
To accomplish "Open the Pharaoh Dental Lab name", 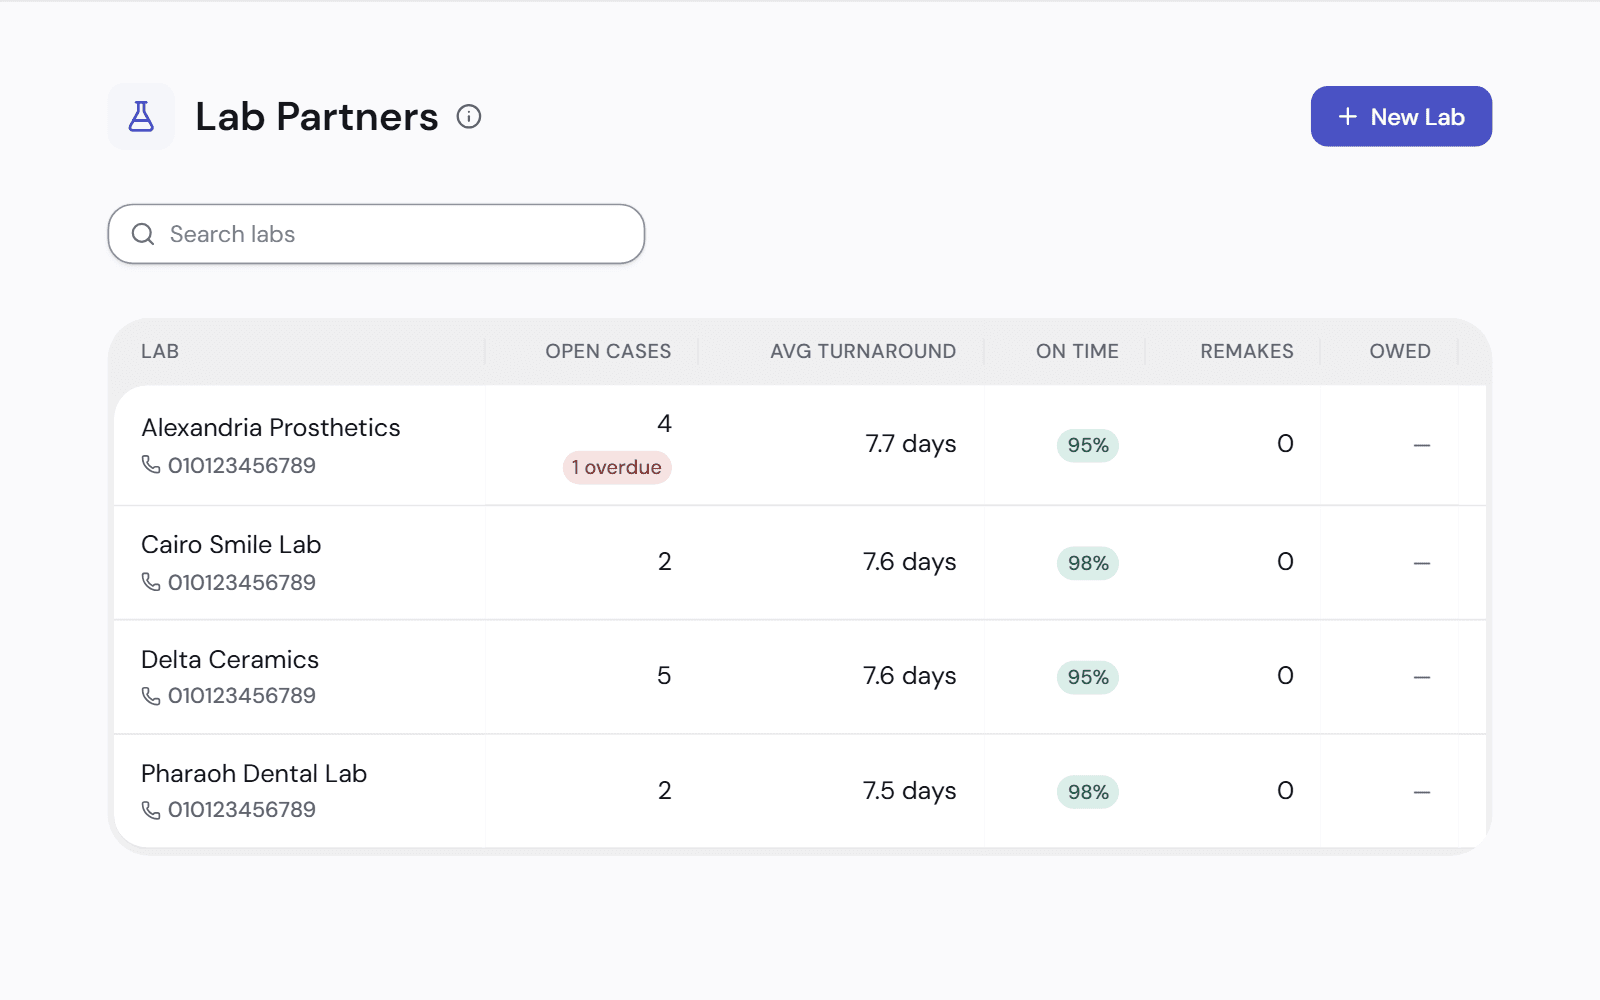I will (x=254, y=774).
